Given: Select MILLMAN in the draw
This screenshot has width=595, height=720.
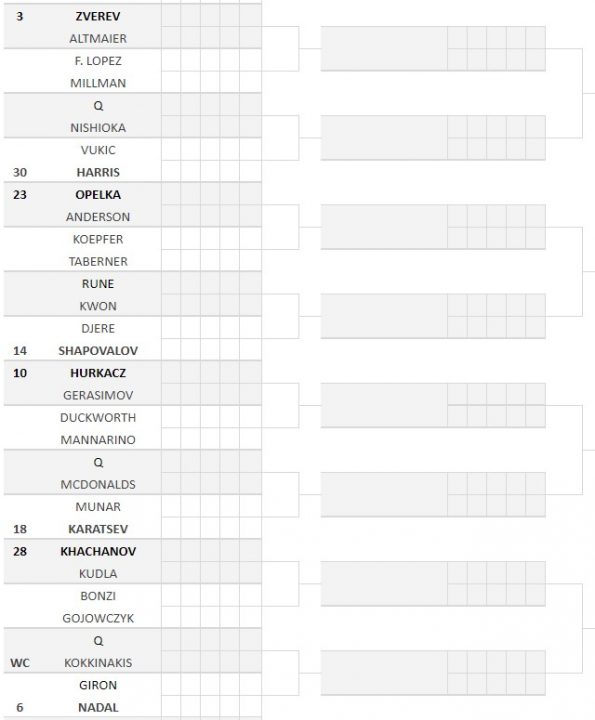Looking at the screenshot, I should point(98,83).
